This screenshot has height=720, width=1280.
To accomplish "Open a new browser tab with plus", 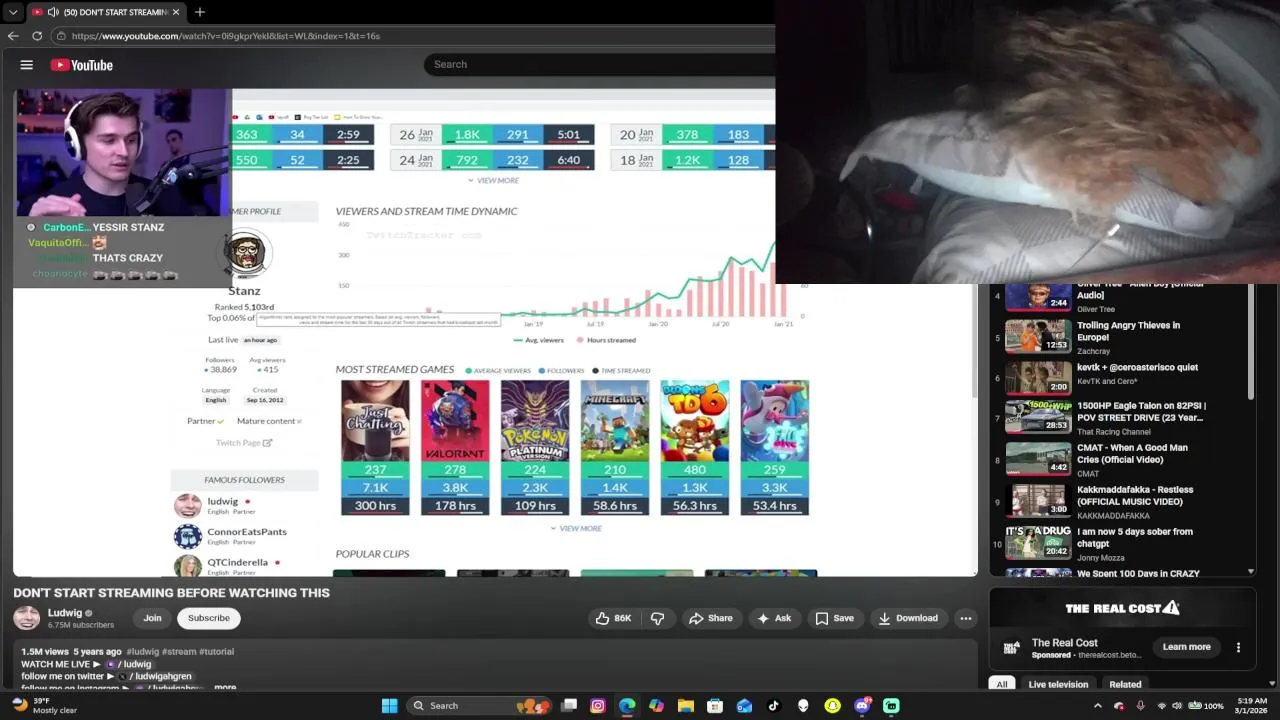I will tap(200, 12).
